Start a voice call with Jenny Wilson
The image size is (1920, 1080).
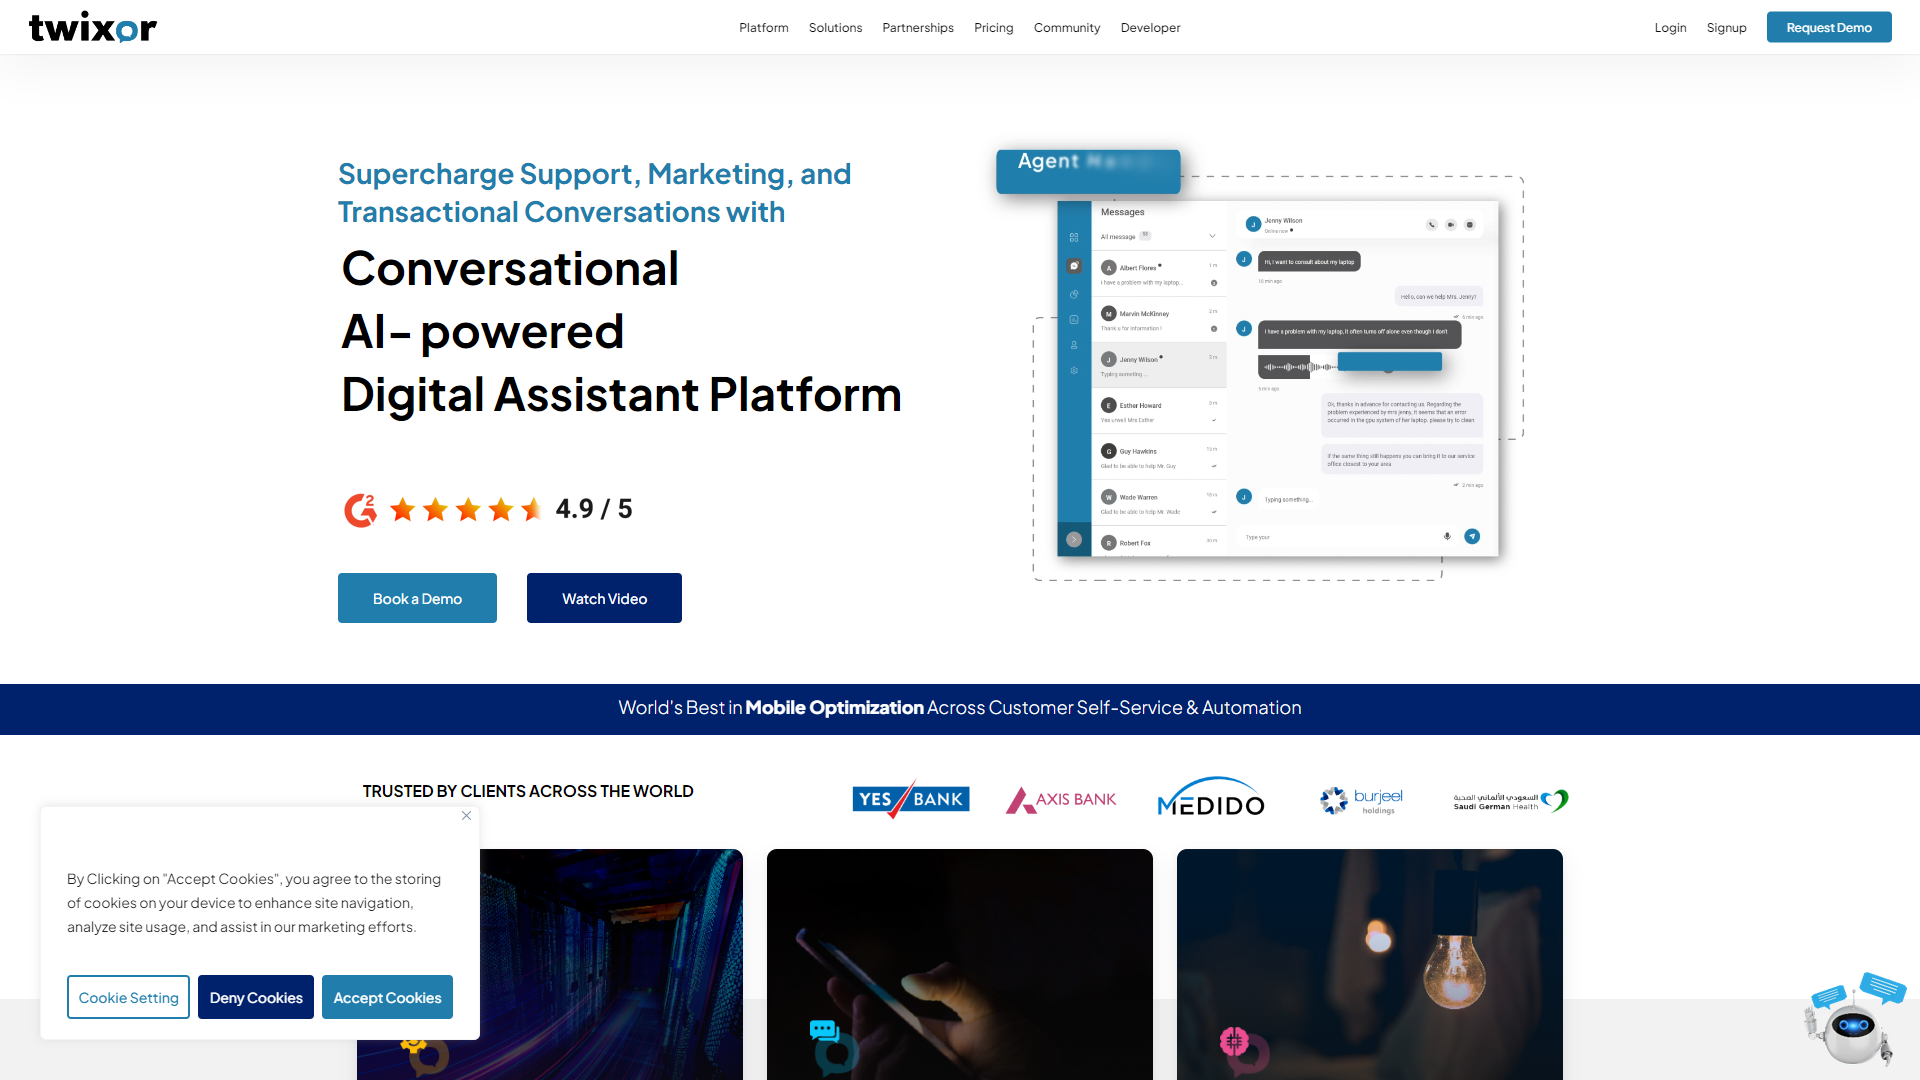(x=1432, y=225)
